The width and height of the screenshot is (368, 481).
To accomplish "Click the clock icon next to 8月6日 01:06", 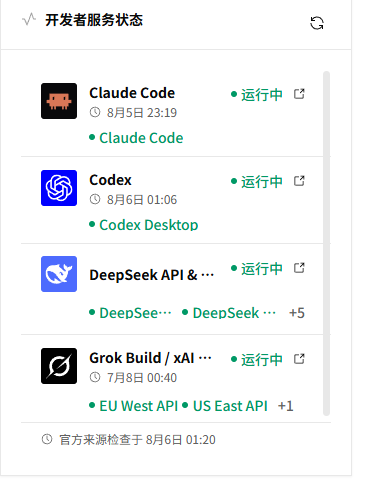I will click(x=95, y=199).
